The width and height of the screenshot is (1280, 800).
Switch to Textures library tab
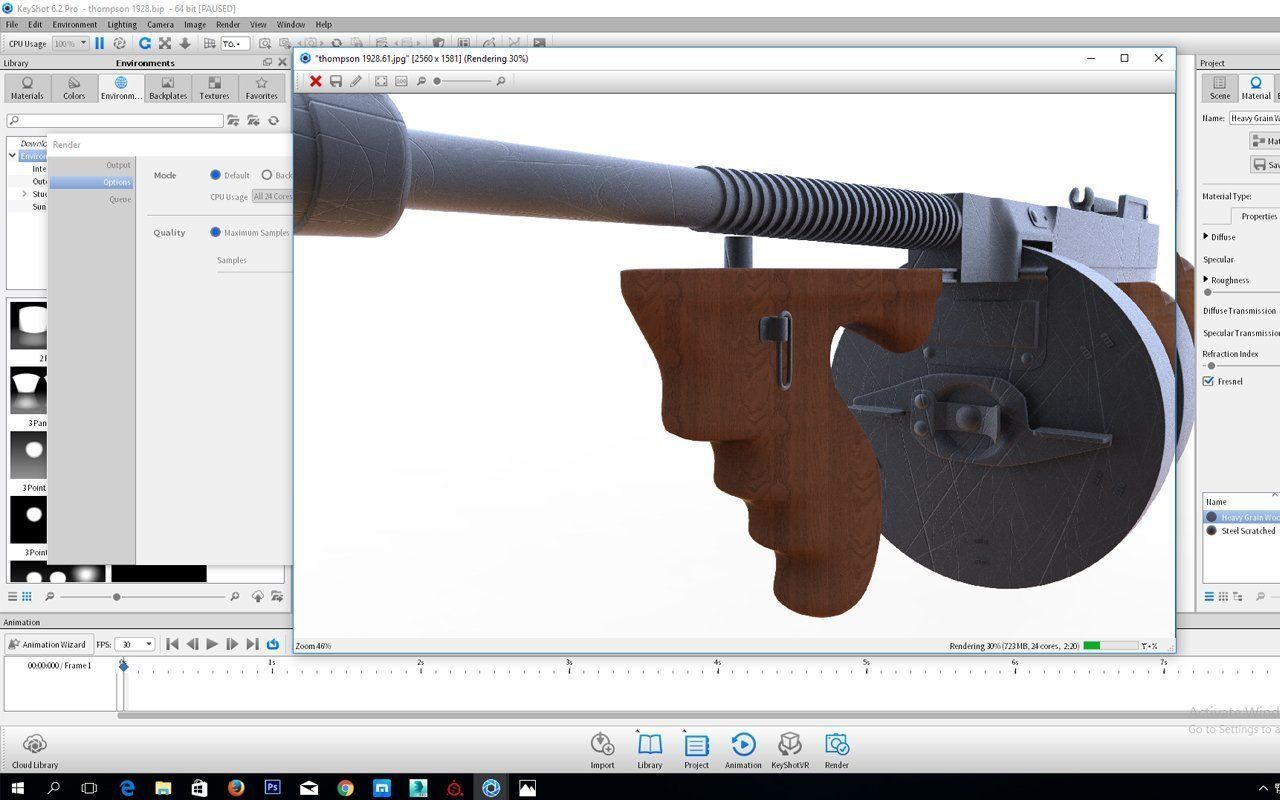(x=214, y=88)
